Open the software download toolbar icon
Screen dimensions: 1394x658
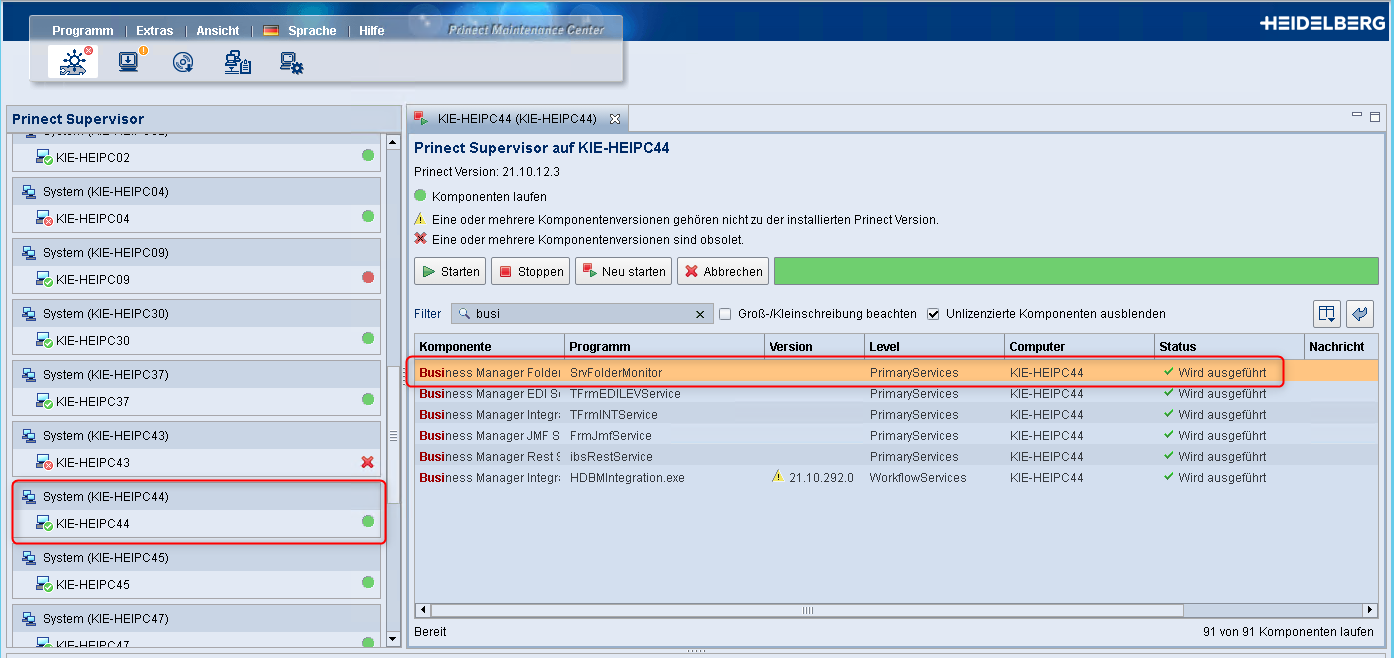[x=129, y=62]
